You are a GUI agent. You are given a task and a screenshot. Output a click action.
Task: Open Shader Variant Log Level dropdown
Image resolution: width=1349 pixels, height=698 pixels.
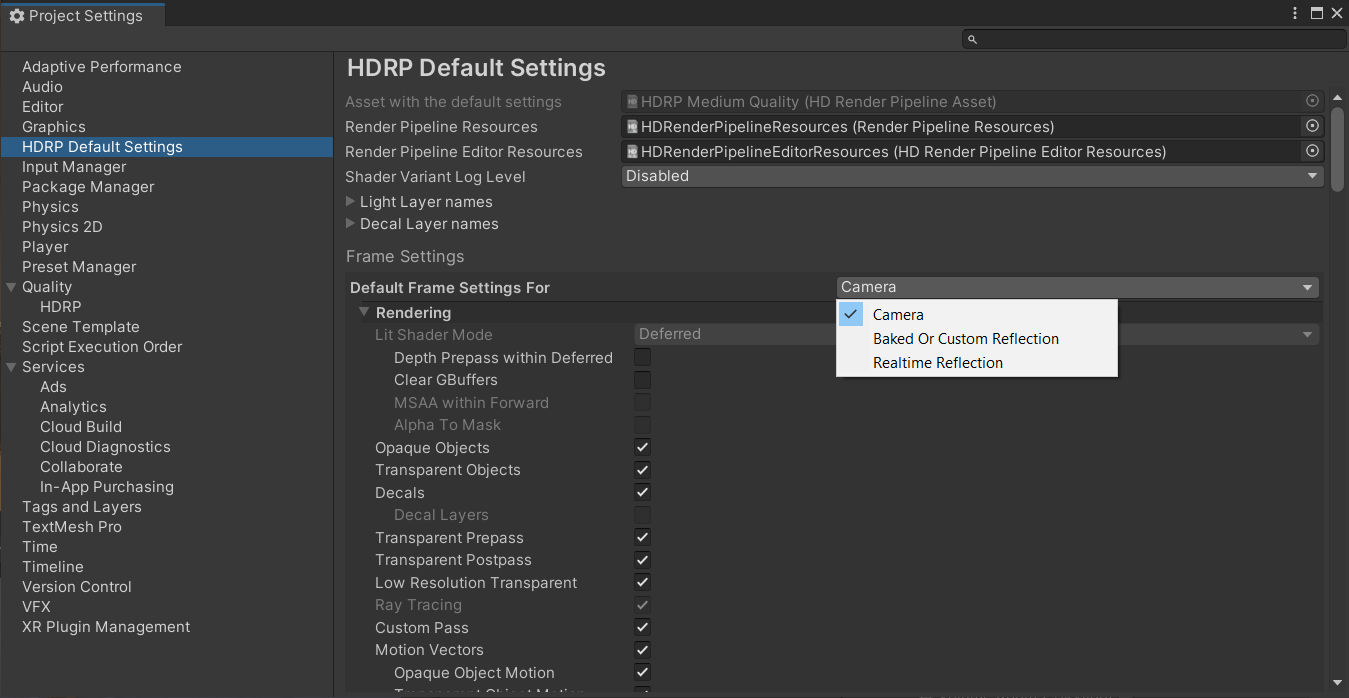[x=972, y=176]
